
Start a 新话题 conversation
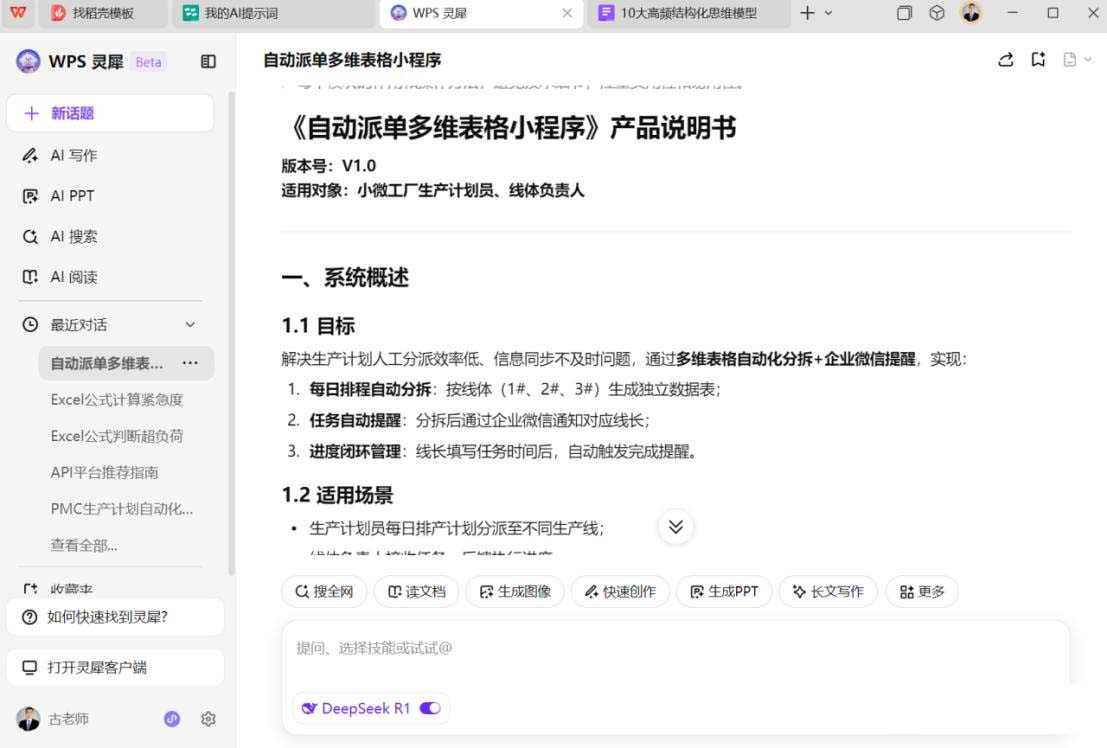click(x=110, y=113)
